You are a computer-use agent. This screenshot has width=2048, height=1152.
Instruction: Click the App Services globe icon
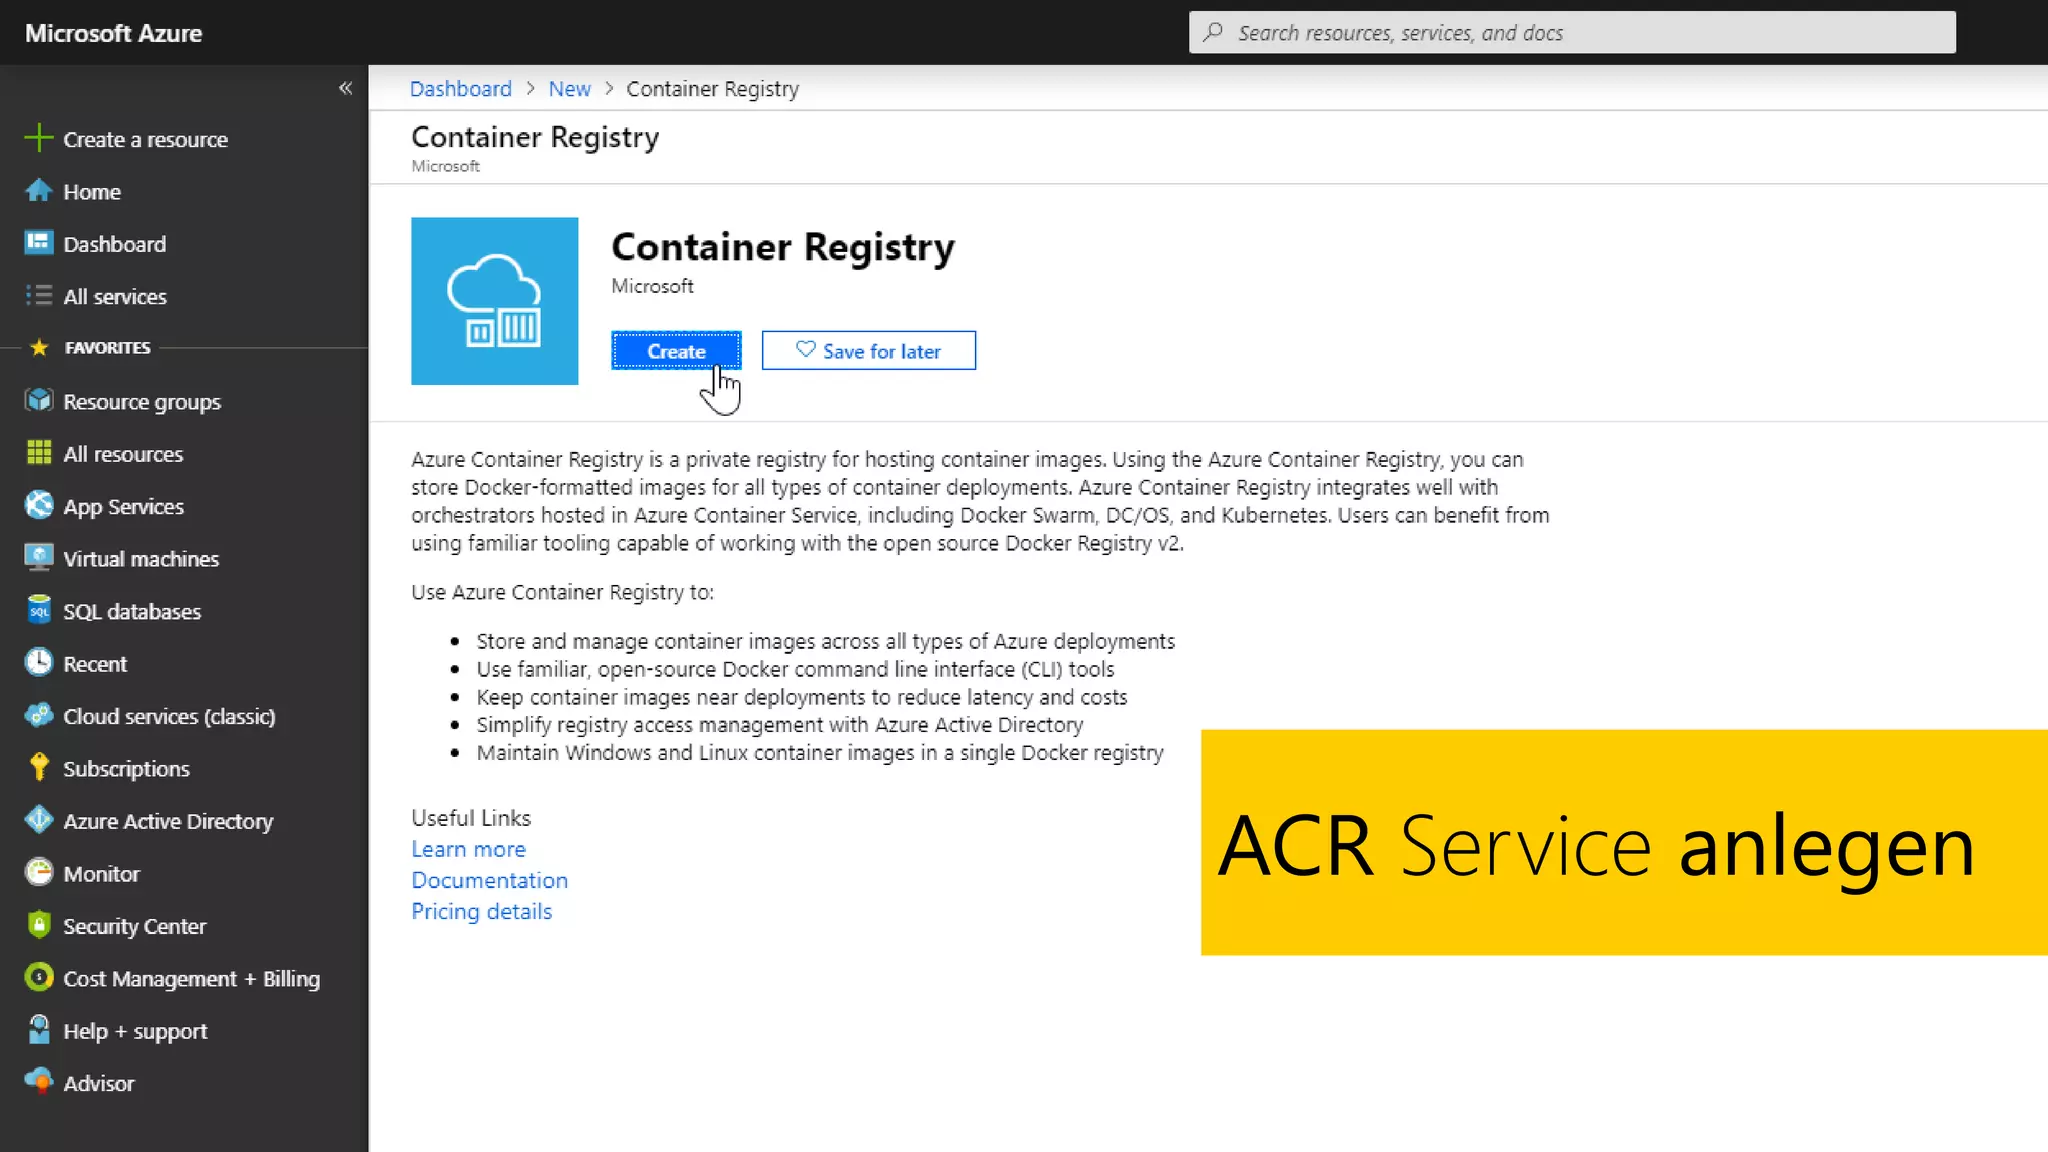pos(38,505)
